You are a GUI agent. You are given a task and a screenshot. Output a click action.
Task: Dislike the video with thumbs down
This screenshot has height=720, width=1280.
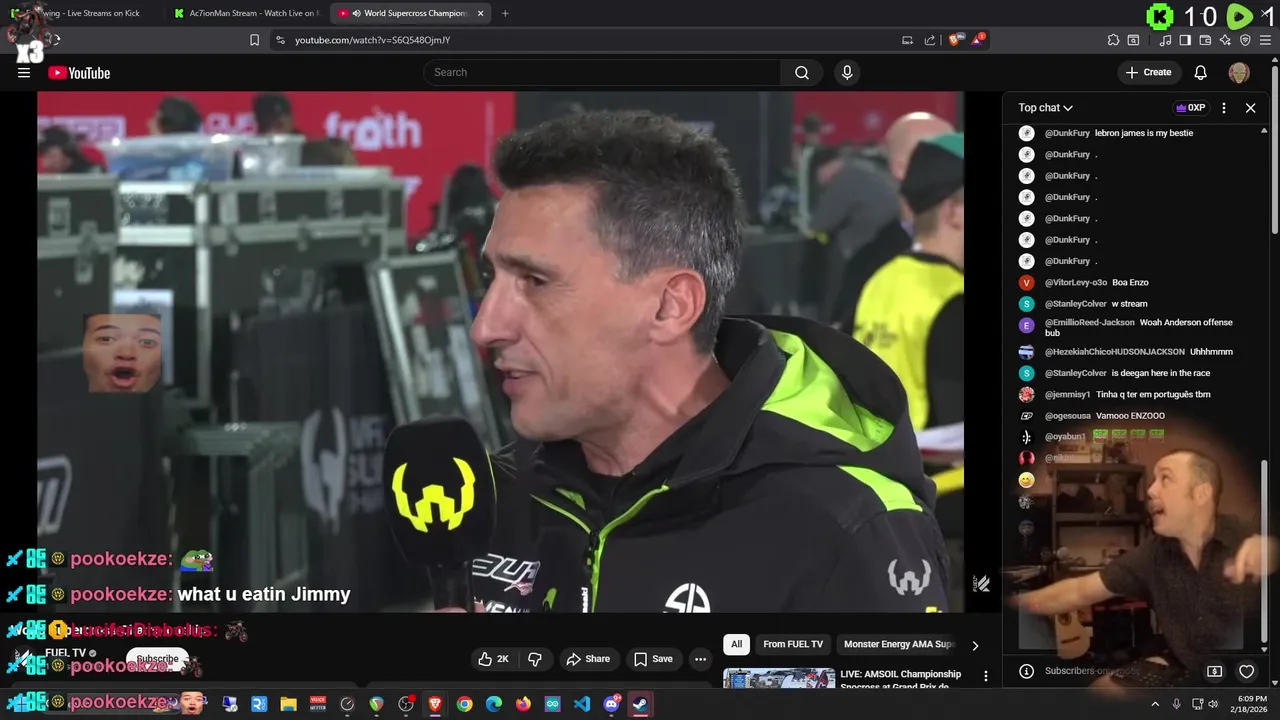[535, 659]
